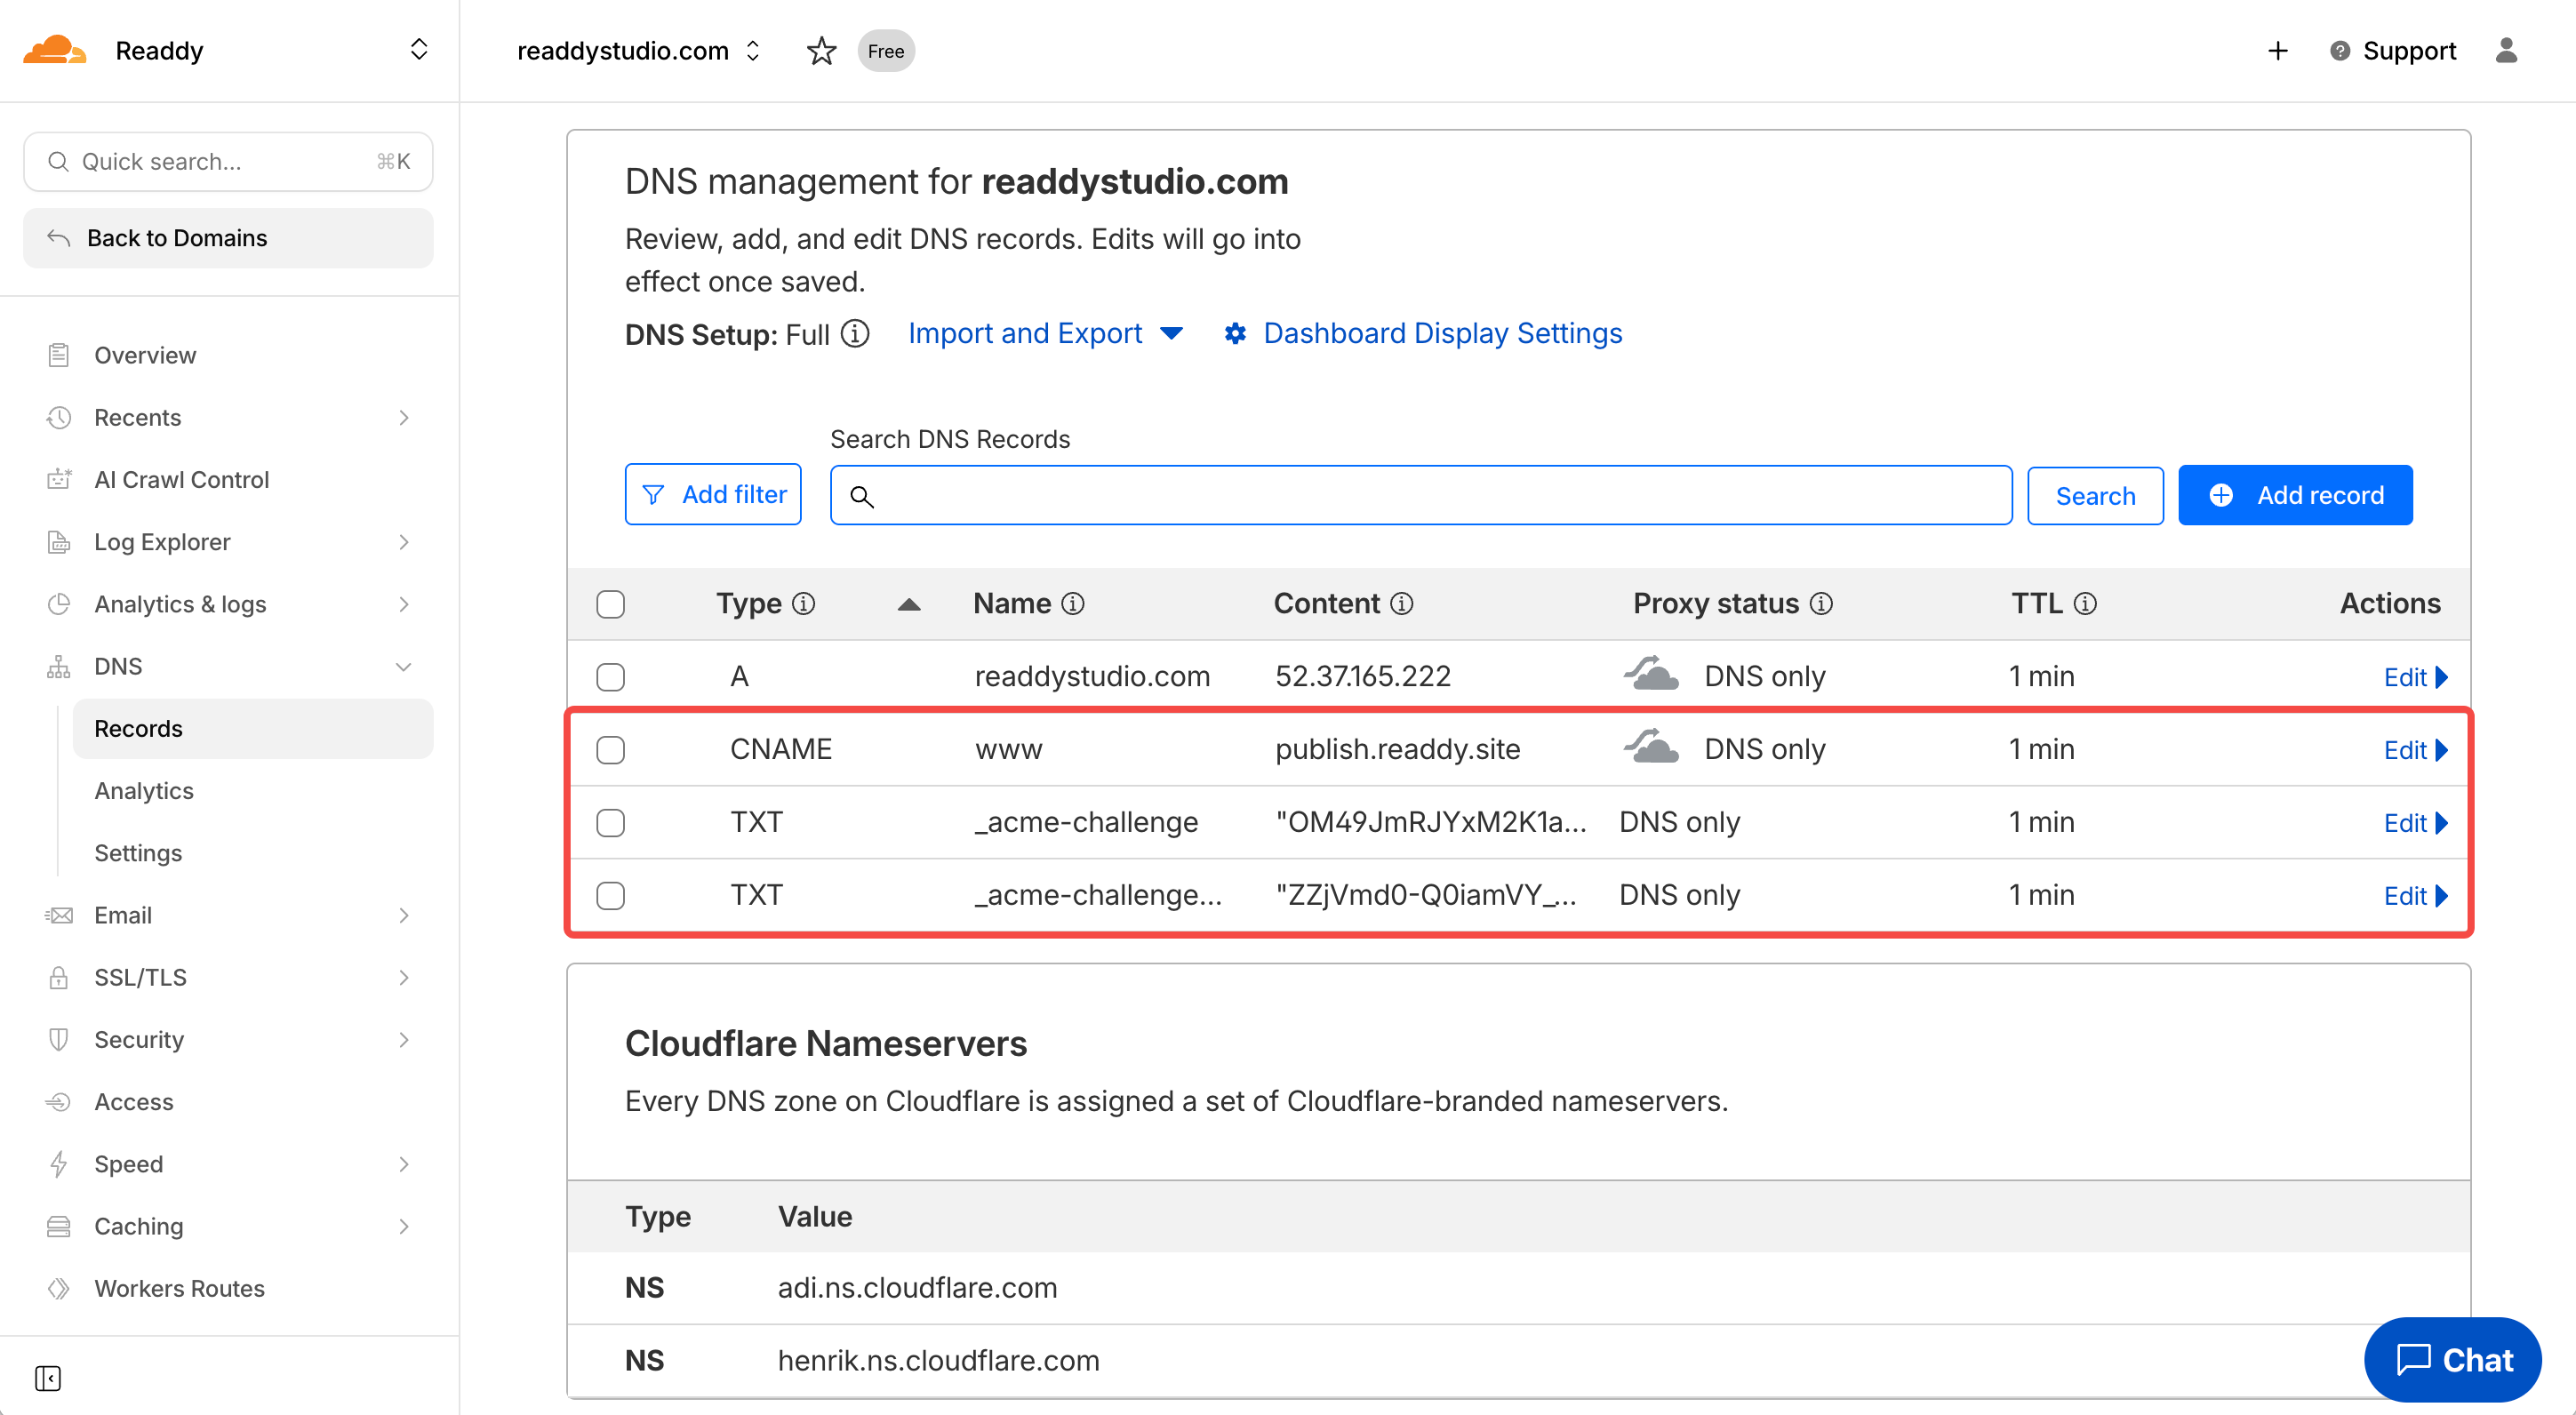Viewport: 2576px width, 1415px height.
Task: Open the user account profile icon
Action: coord(2506,50)
